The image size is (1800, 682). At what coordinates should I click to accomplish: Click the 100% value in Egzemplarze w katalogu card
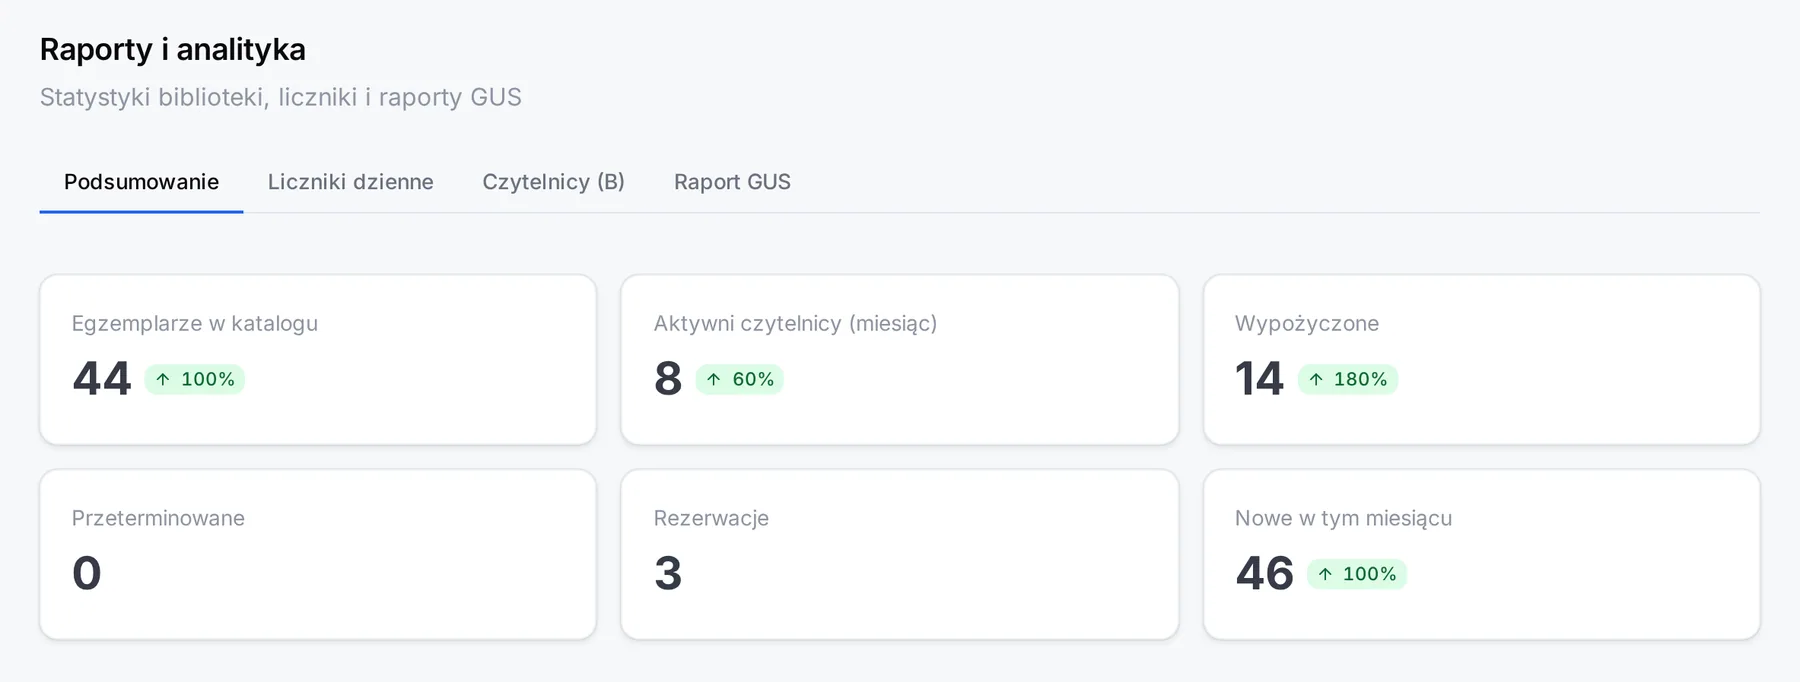(208, 379)
